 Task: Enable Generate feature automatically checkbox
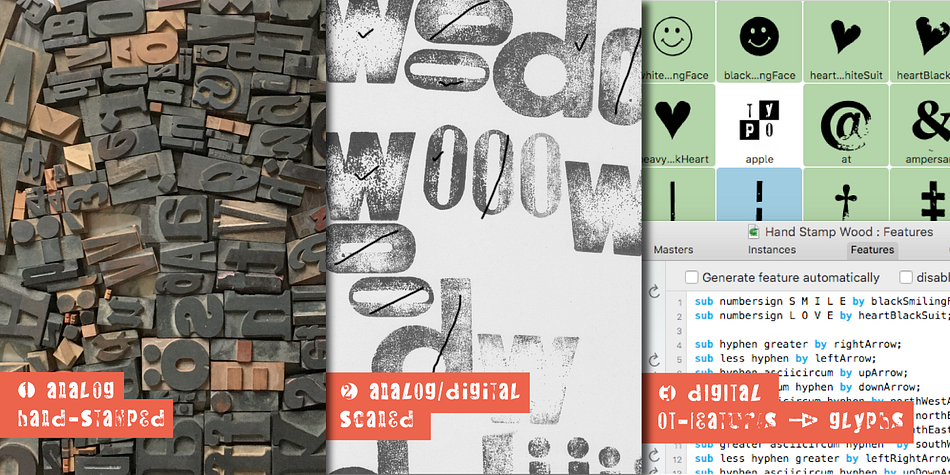click(691, 277)
